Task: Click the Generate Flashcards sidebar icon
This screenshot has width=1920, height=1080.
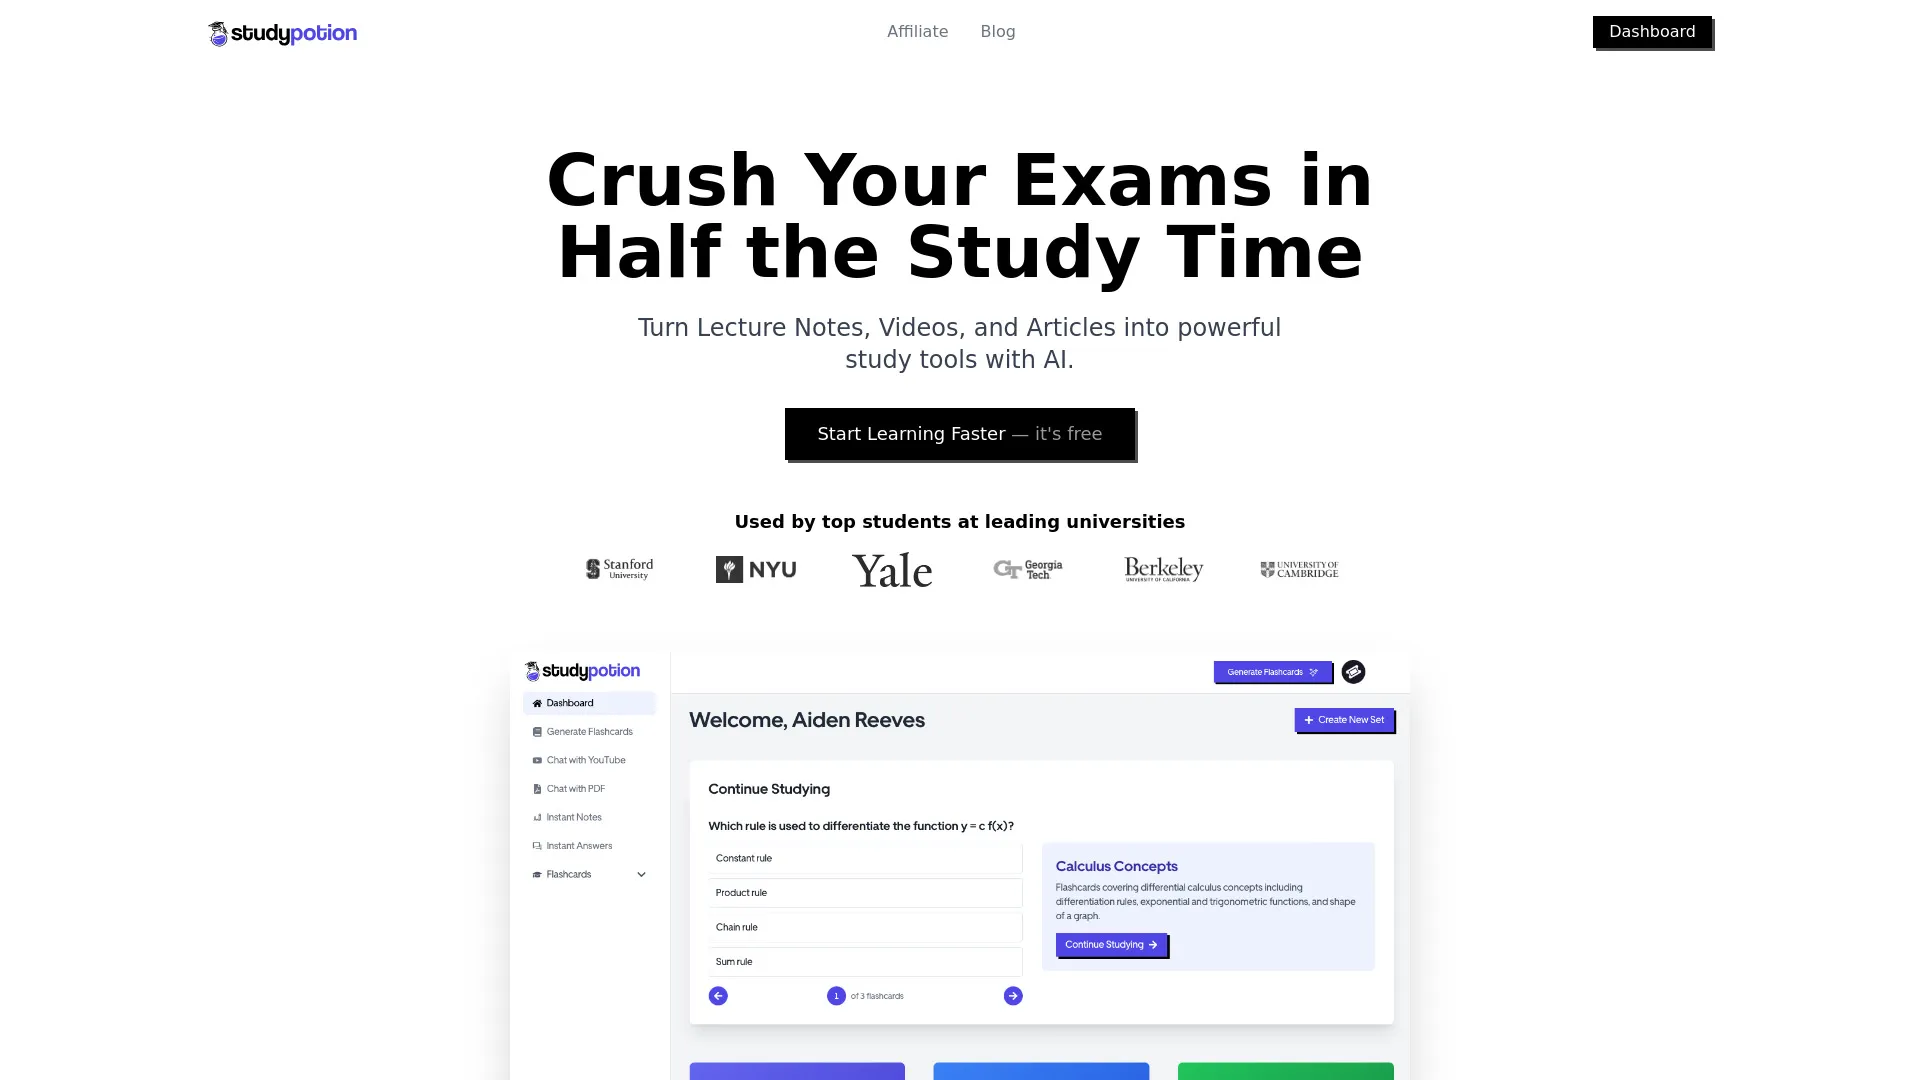Action: 537,731
